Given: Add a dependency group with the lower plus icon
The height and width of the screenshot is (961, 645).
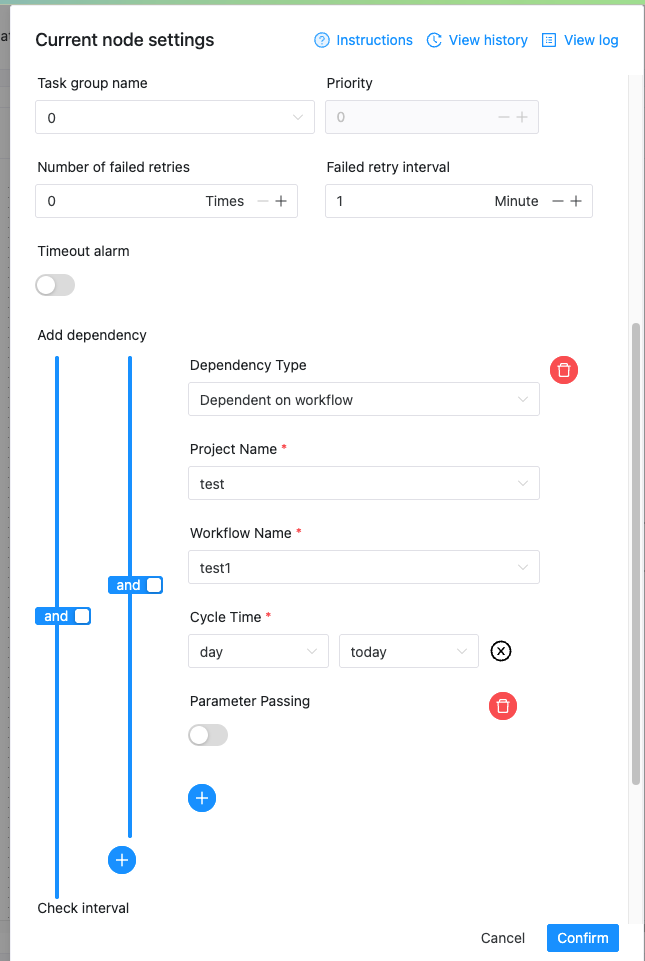Looking at the screenshot, I should pyautogui.click(x=122, y=859).
